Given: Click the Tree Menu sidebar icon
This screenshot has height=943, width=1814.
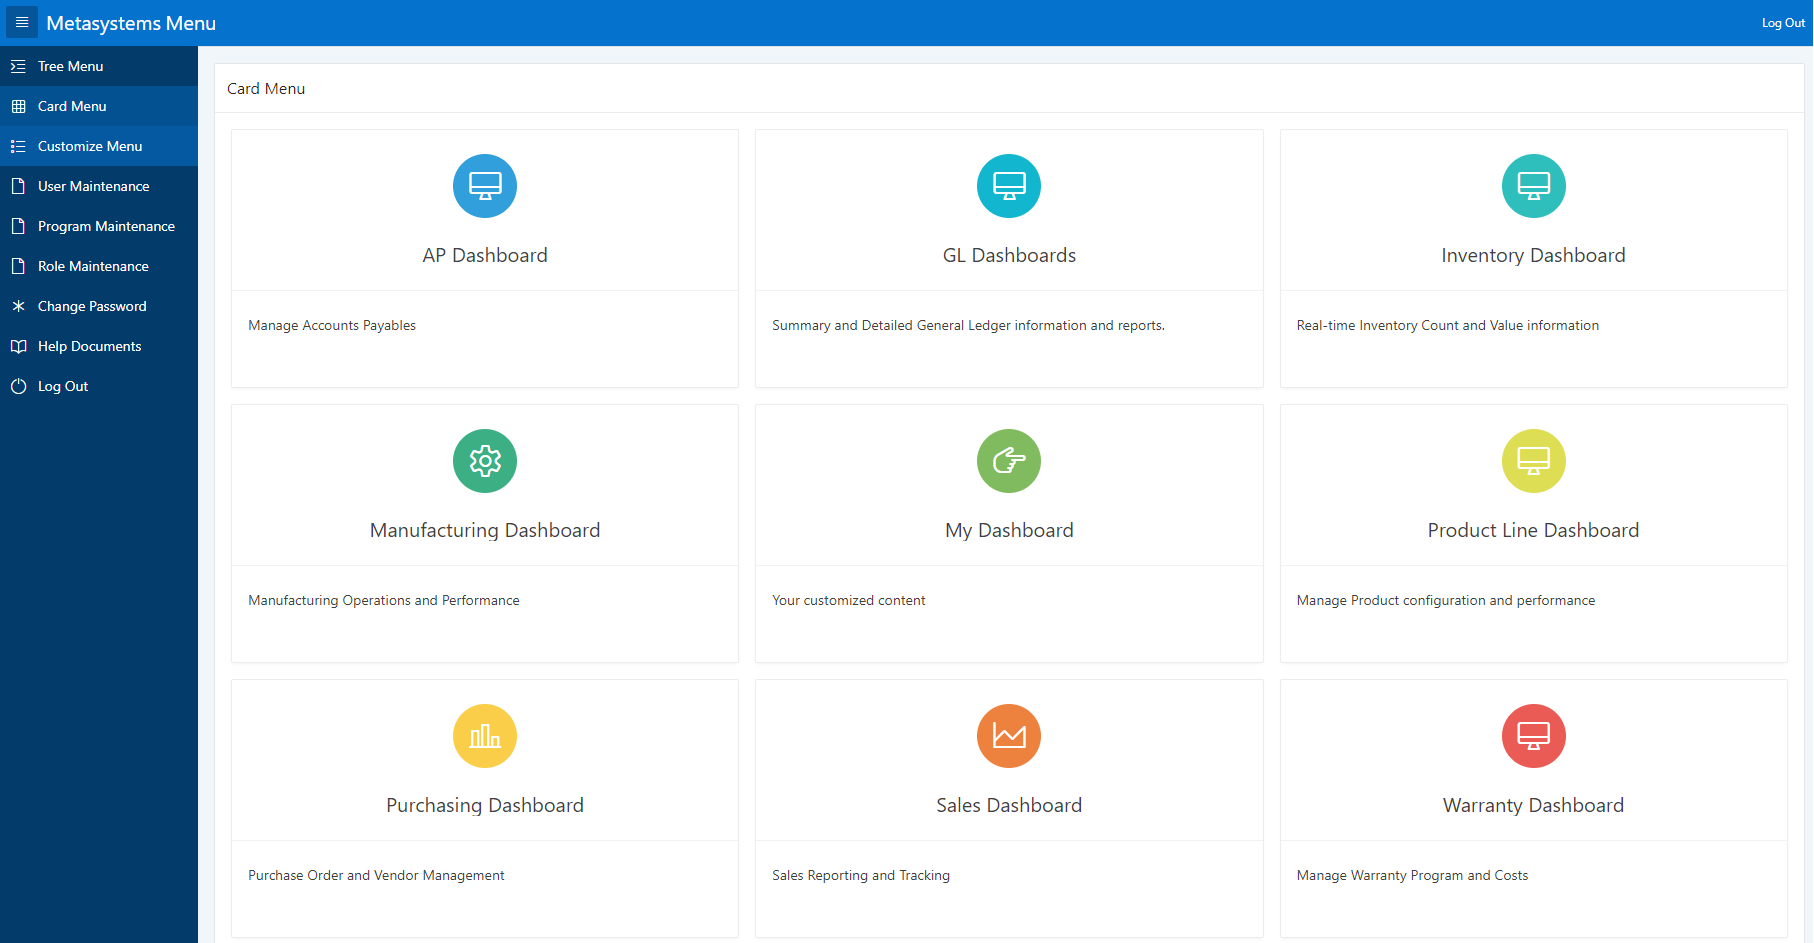Looking at the screenshot, I should (x=18, y=66).
